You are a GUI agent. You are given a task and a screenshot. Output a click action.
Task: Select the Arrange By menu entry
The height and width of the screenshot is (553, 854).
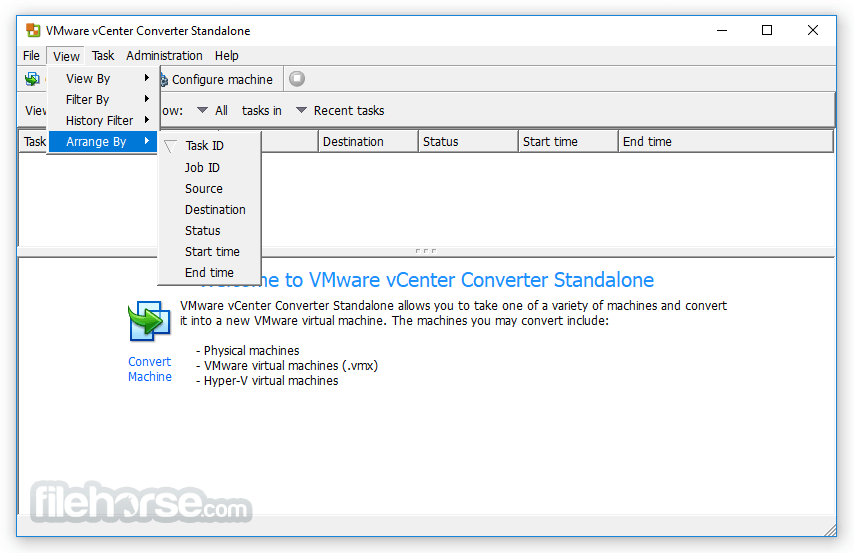(x=103, y=142)
